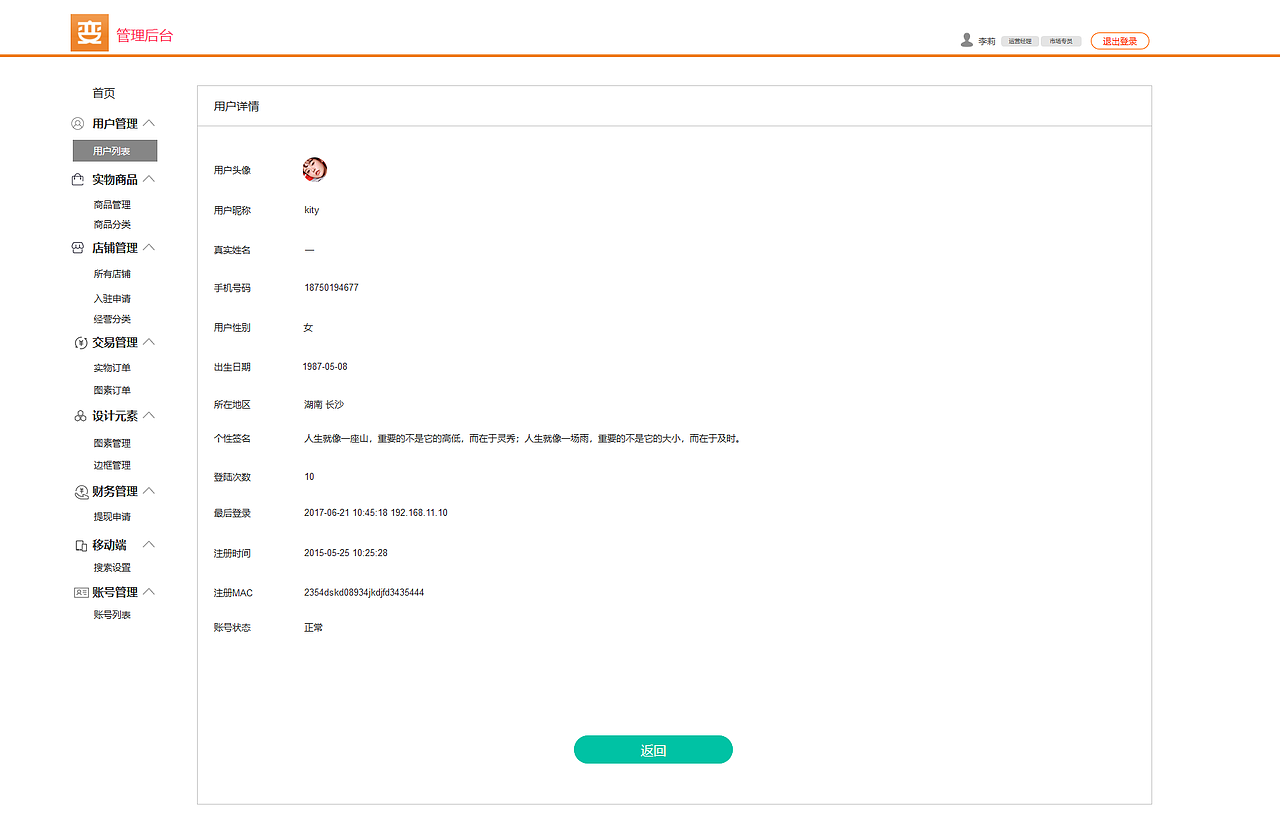
Task: Click the 用户管理 person icon
Action: (78, 124)
